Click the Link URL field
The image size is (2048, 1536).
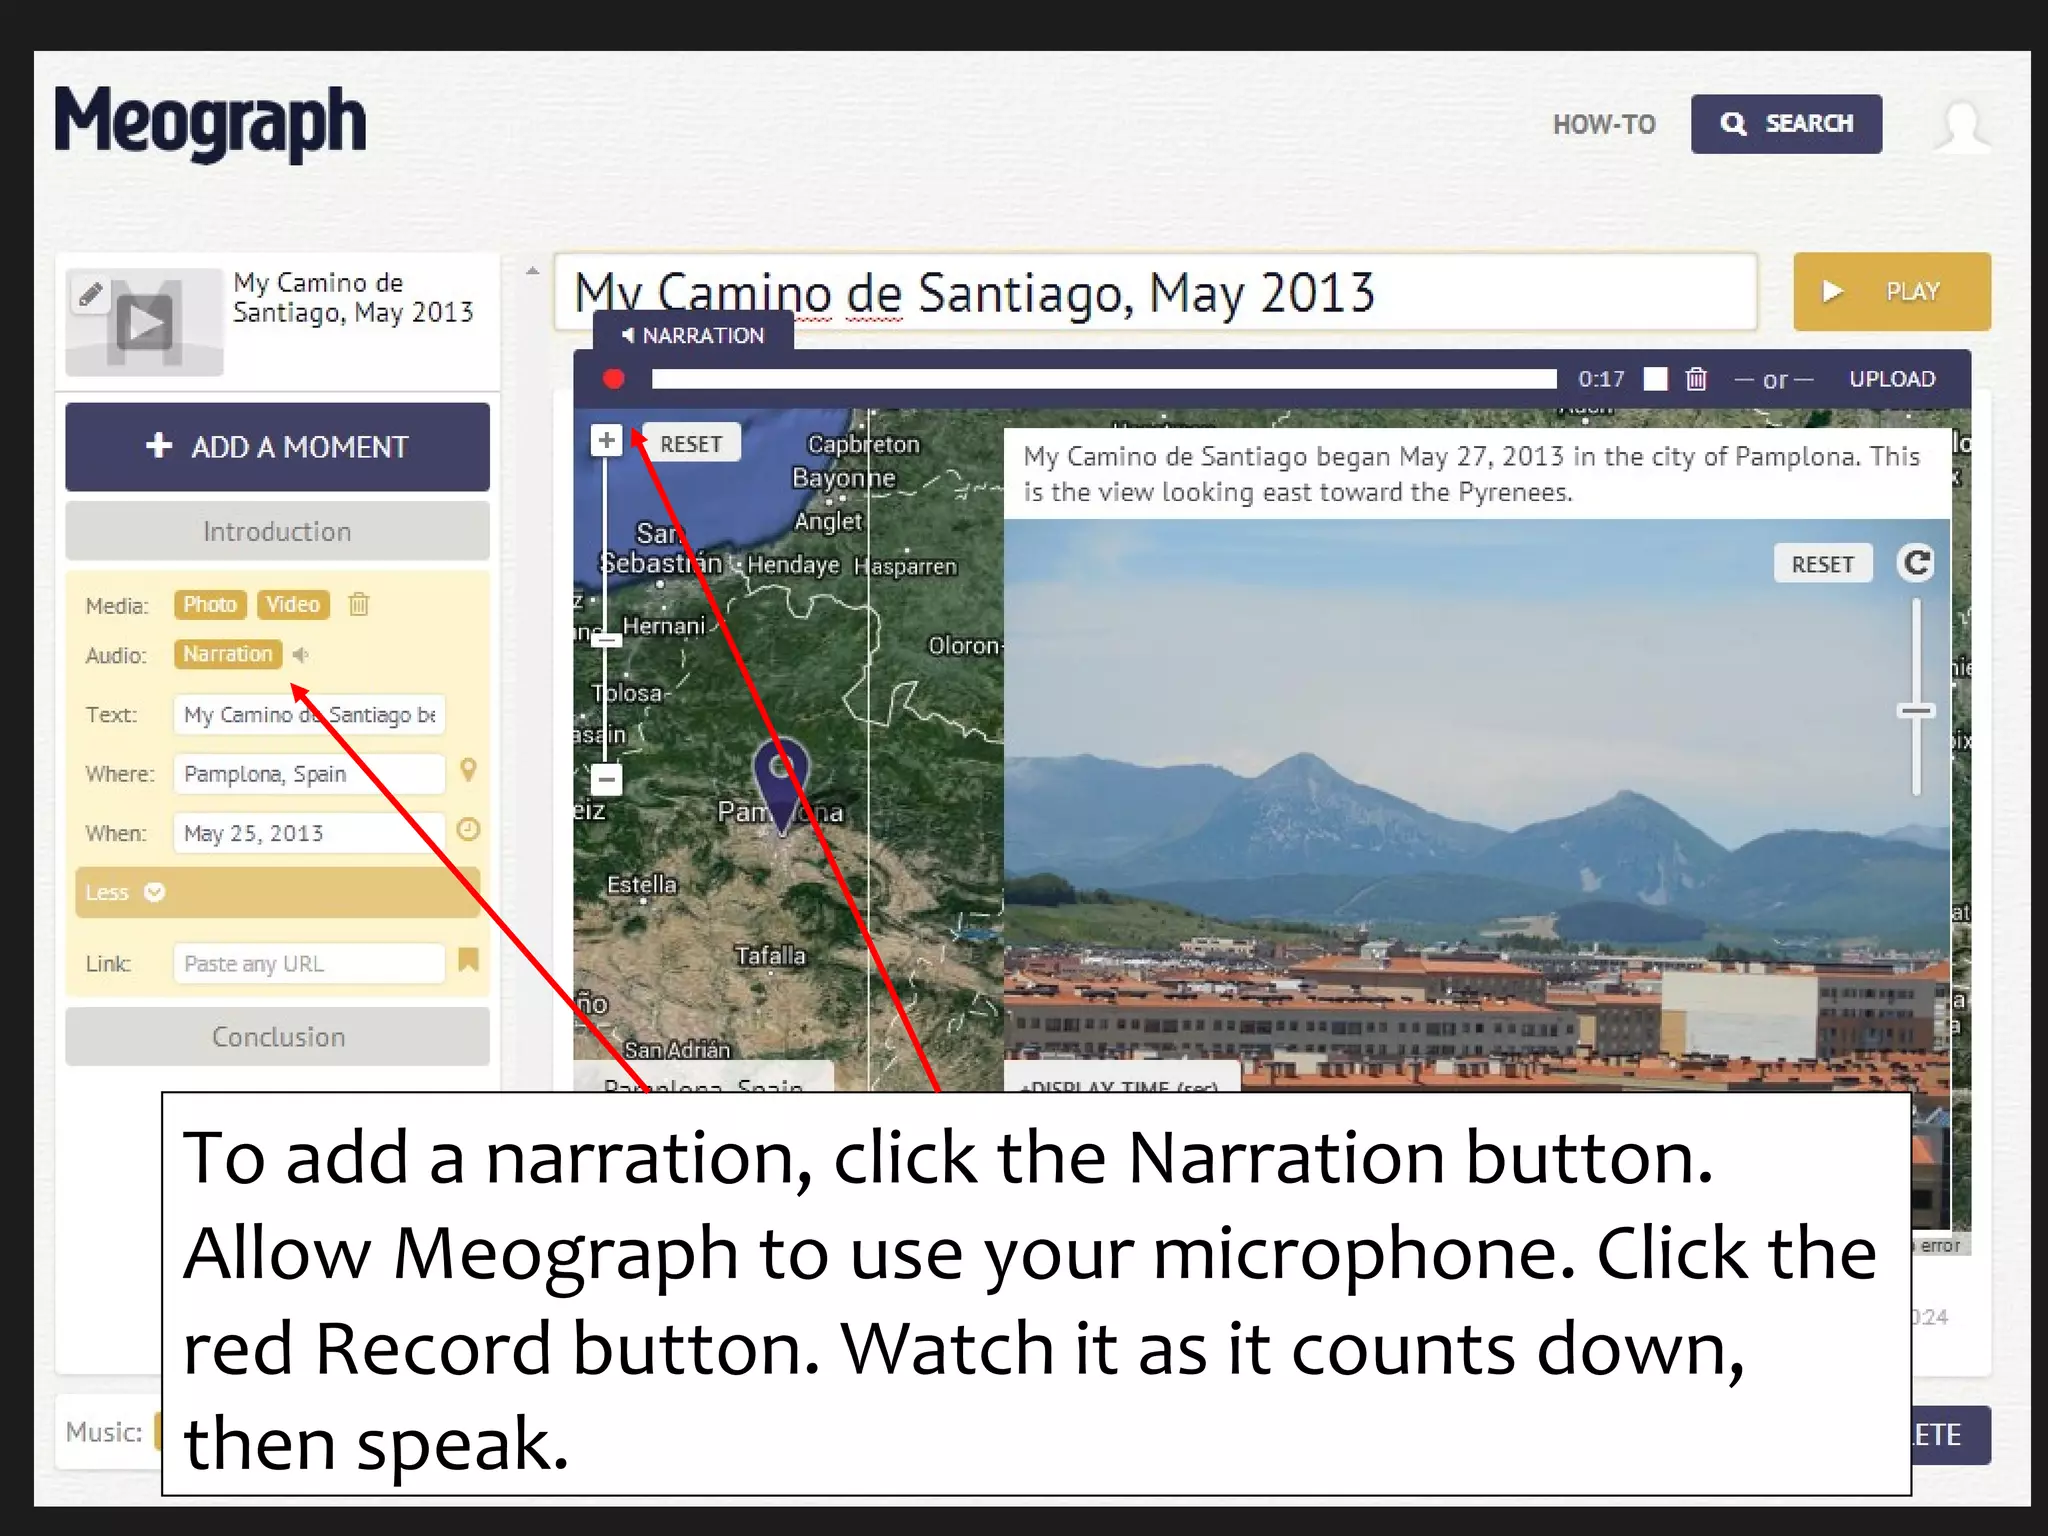(x=309, y=964)
